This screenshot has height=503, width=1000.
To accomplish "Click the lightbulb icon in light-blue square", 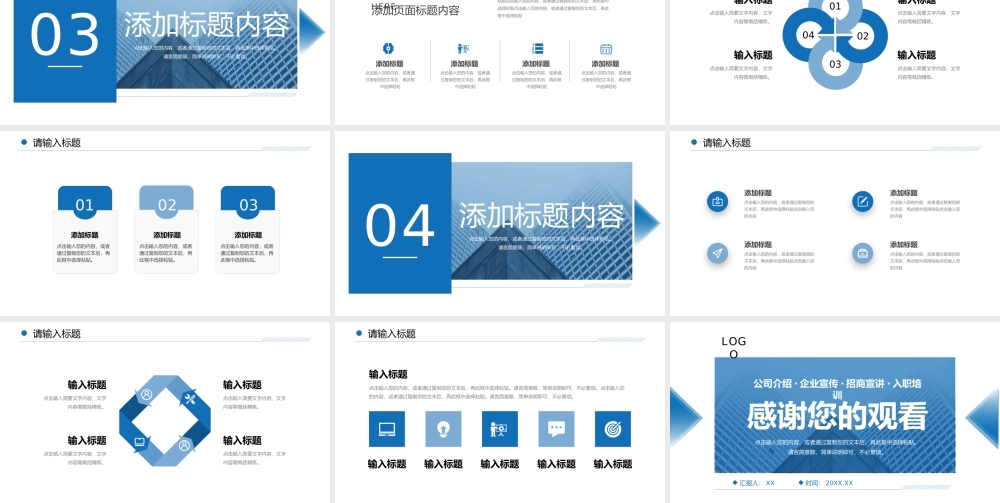I will (x=443, y=429).
